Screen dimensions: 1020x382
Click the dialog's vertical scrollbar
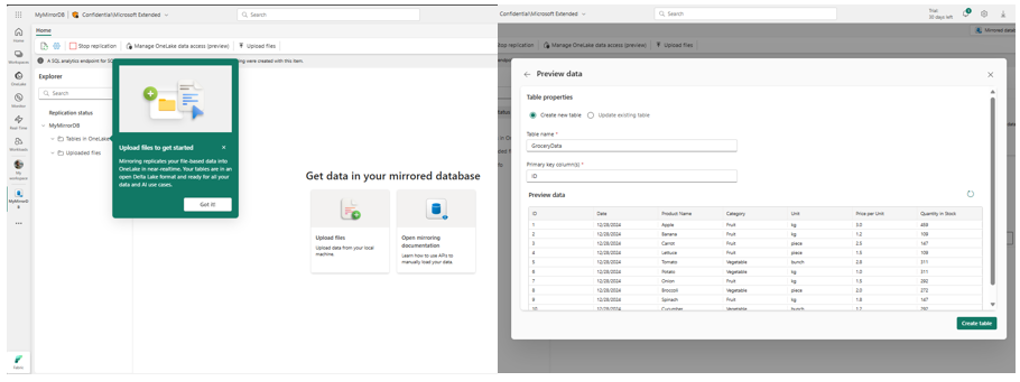992,192
